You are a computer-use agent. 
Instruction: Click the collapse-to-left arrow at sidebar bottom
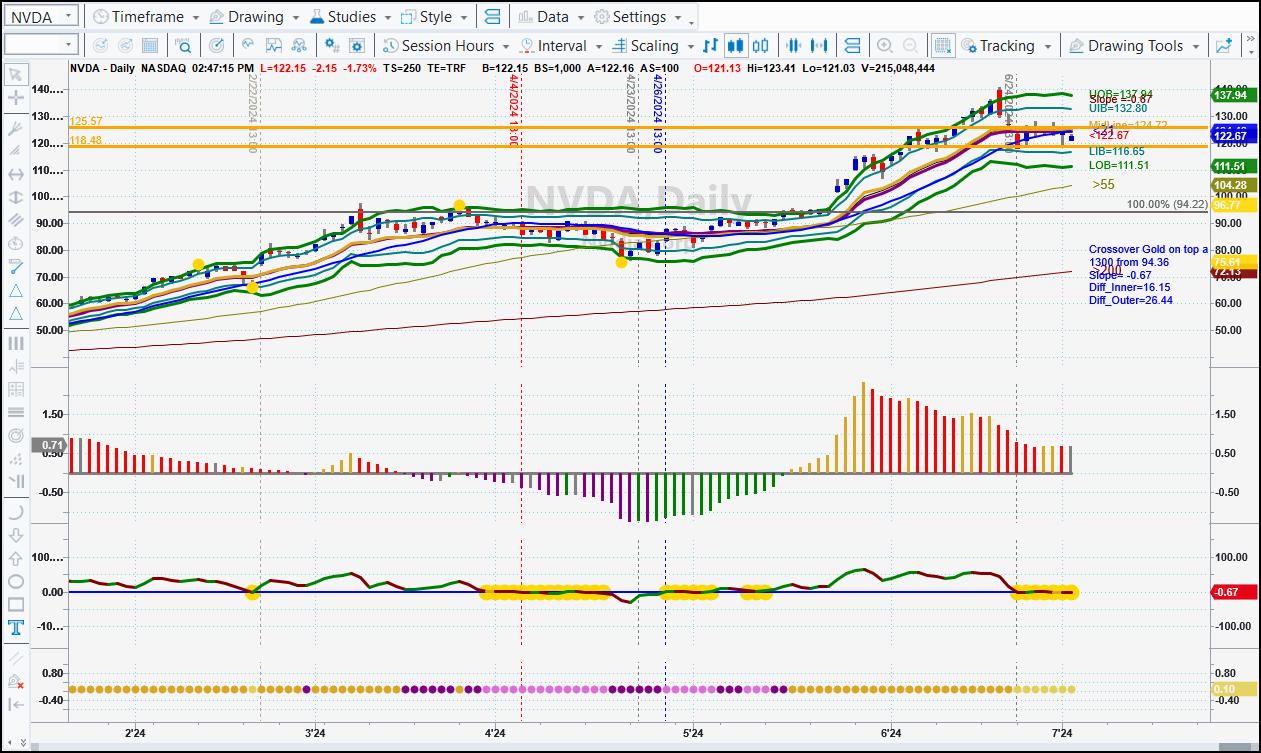coord(16,704)
